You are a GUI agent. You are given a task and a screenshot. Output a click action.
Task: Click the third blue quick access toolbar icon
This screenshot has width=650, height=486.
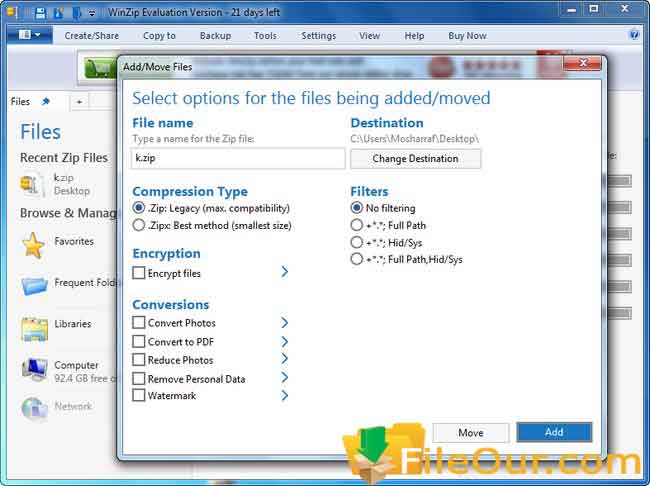point(76,12)
